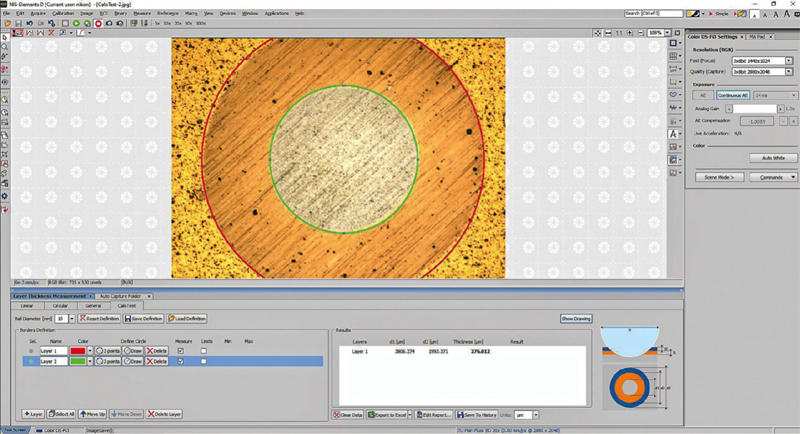Viewport: 800px width, 434px height.
Task: Select the 5x objective button in toolbar
Action: [157, 23]
